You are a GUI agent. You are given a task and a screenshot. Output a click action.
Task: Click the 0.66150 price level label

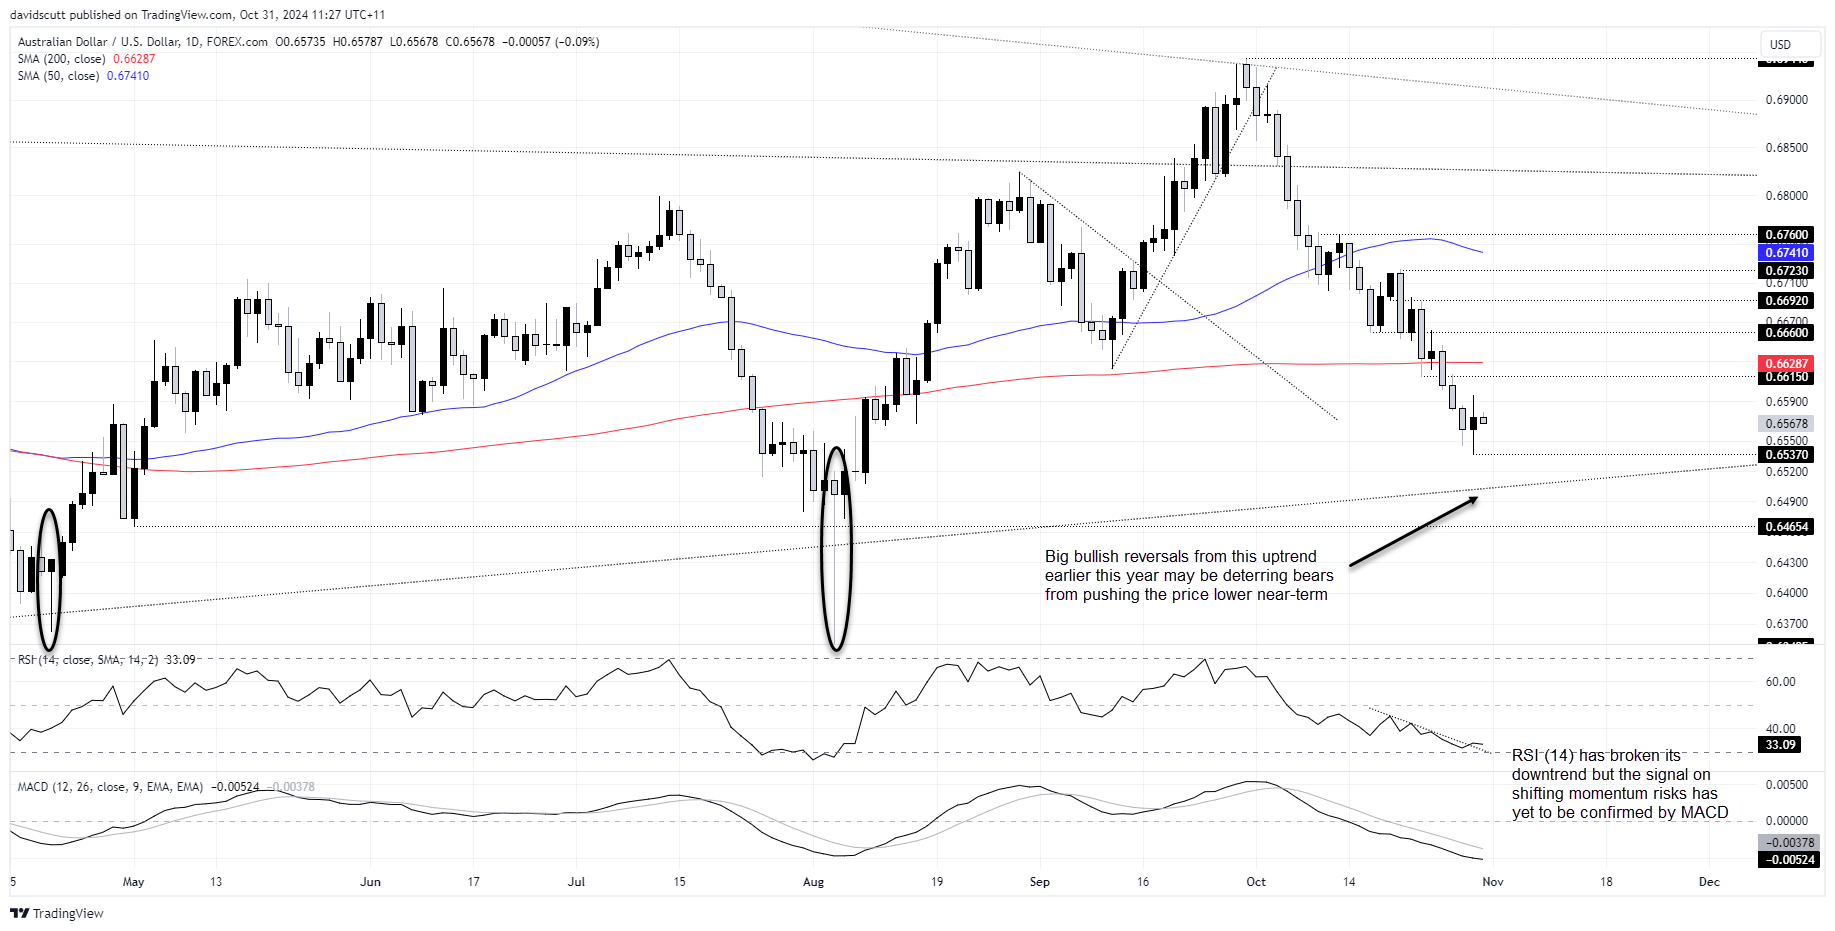tap(1786, 377)
